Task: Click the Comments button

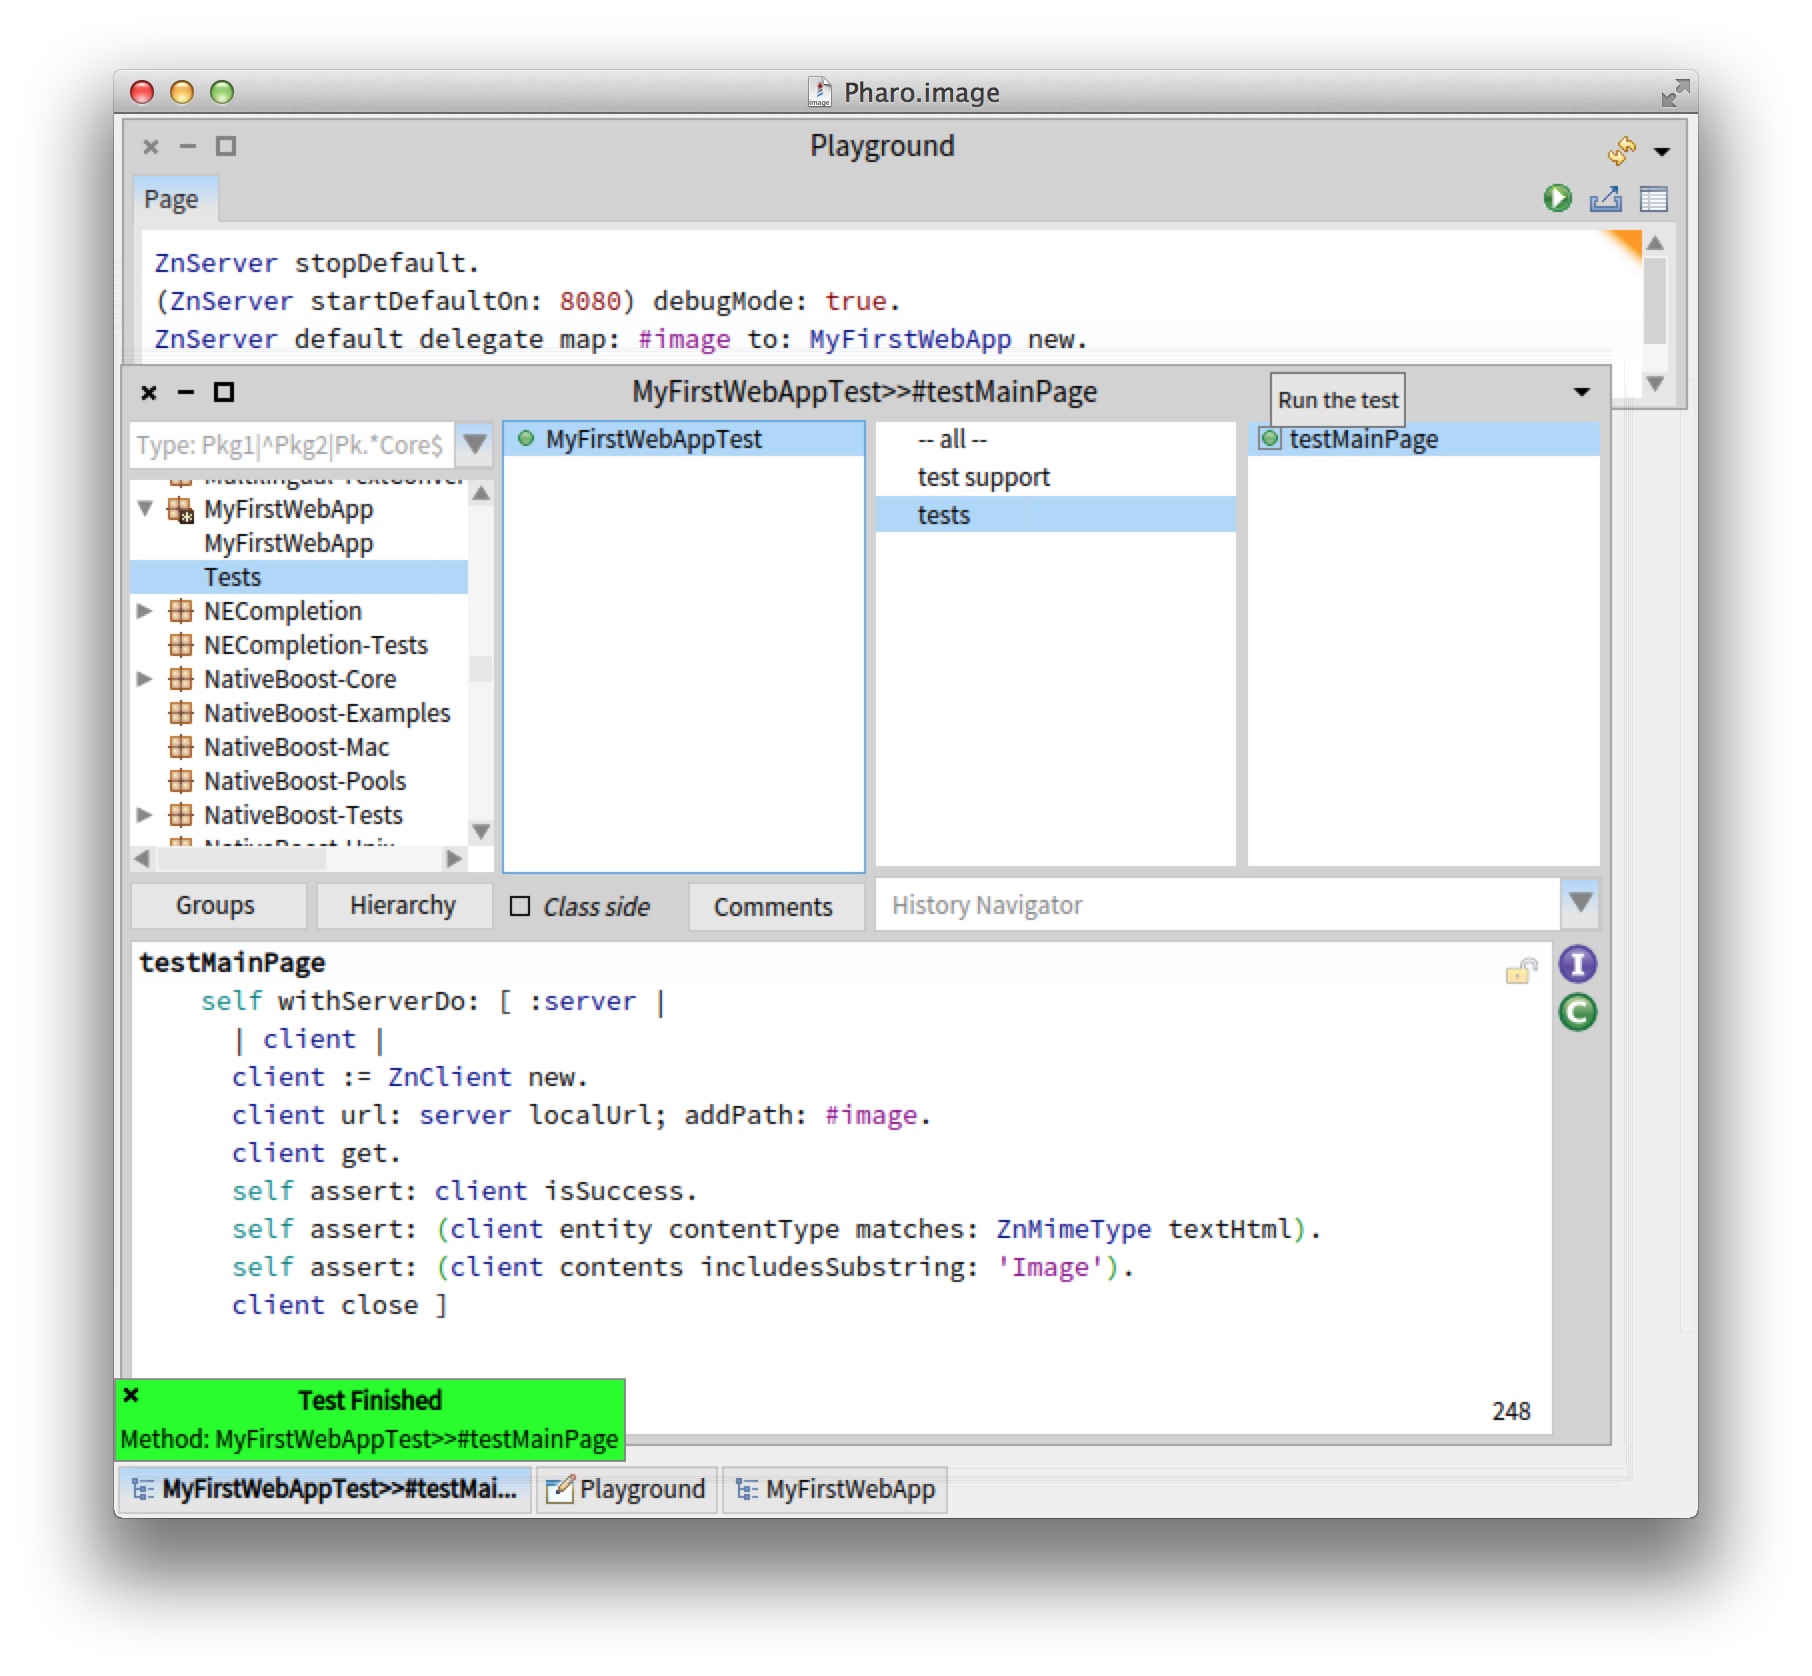Action: coord(773,907)
